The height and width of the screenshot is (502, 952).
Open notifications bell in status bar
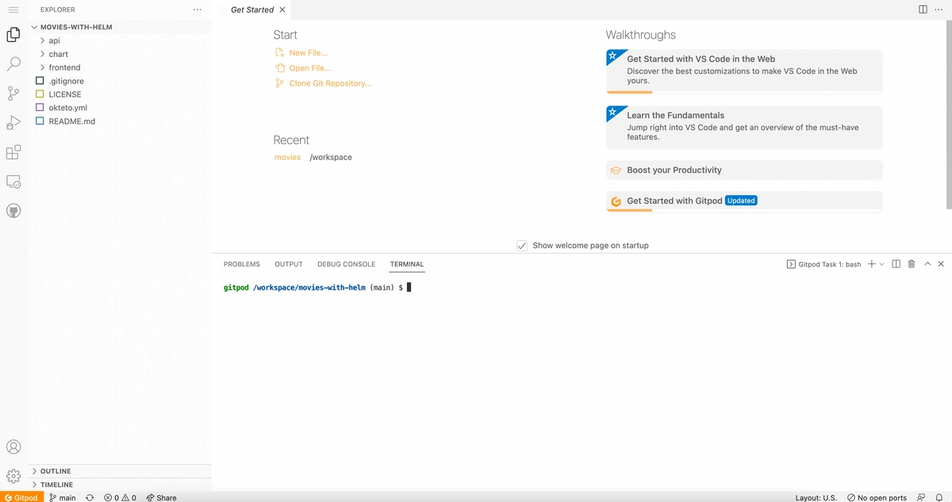939,497
